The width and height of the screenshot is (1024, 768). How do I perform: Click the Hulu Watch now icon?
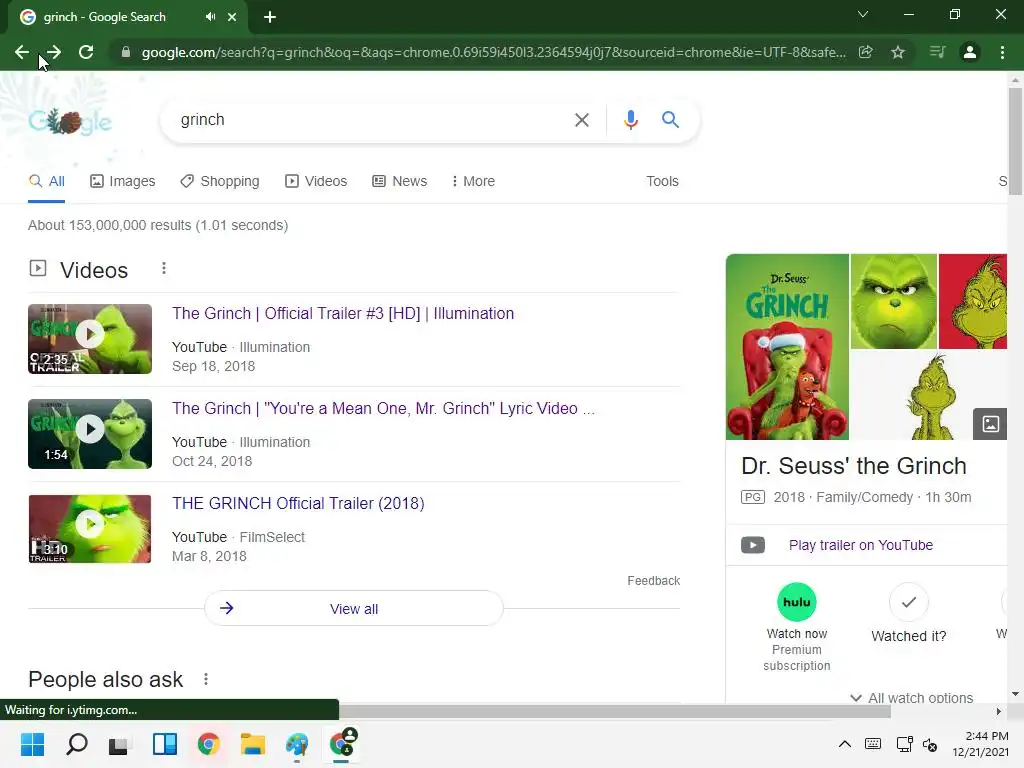797,602
